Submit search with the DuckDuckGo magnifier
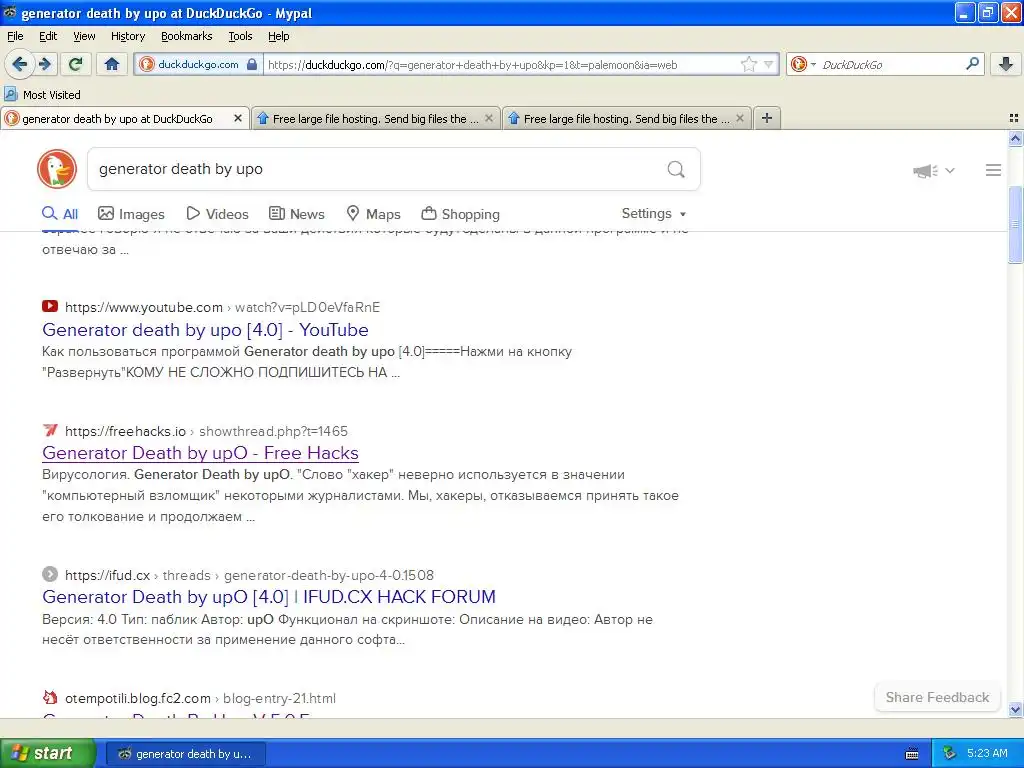The height and width of the screenshot is (768, 1024). tap(676, 170)
